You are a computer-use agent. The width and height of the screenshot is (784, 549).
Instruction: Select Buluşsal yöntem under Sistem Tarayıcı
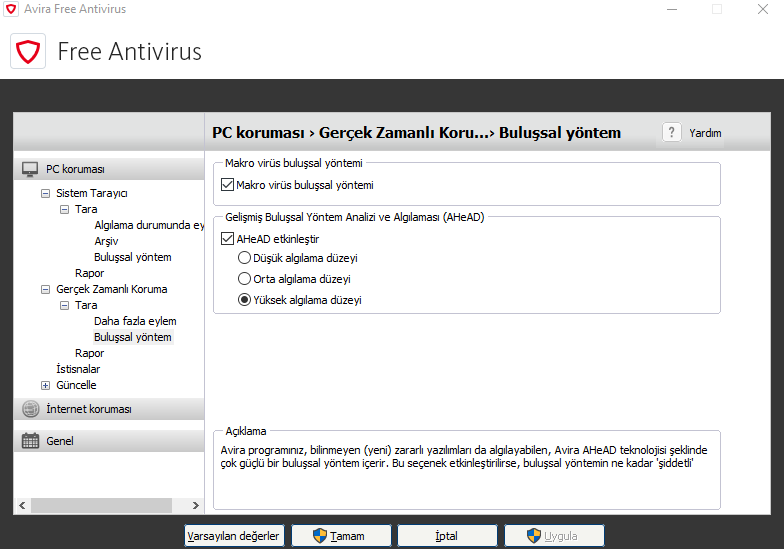pos(132,258)
